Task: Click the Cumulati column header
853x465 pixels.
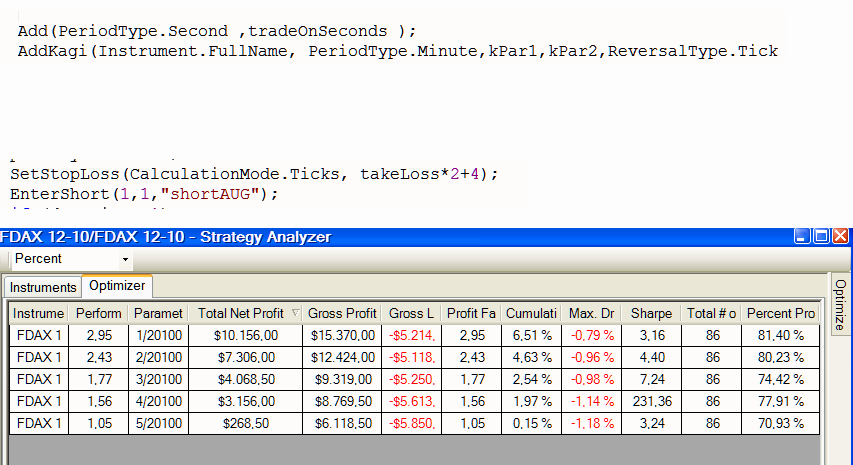Action: pos(531,313)
